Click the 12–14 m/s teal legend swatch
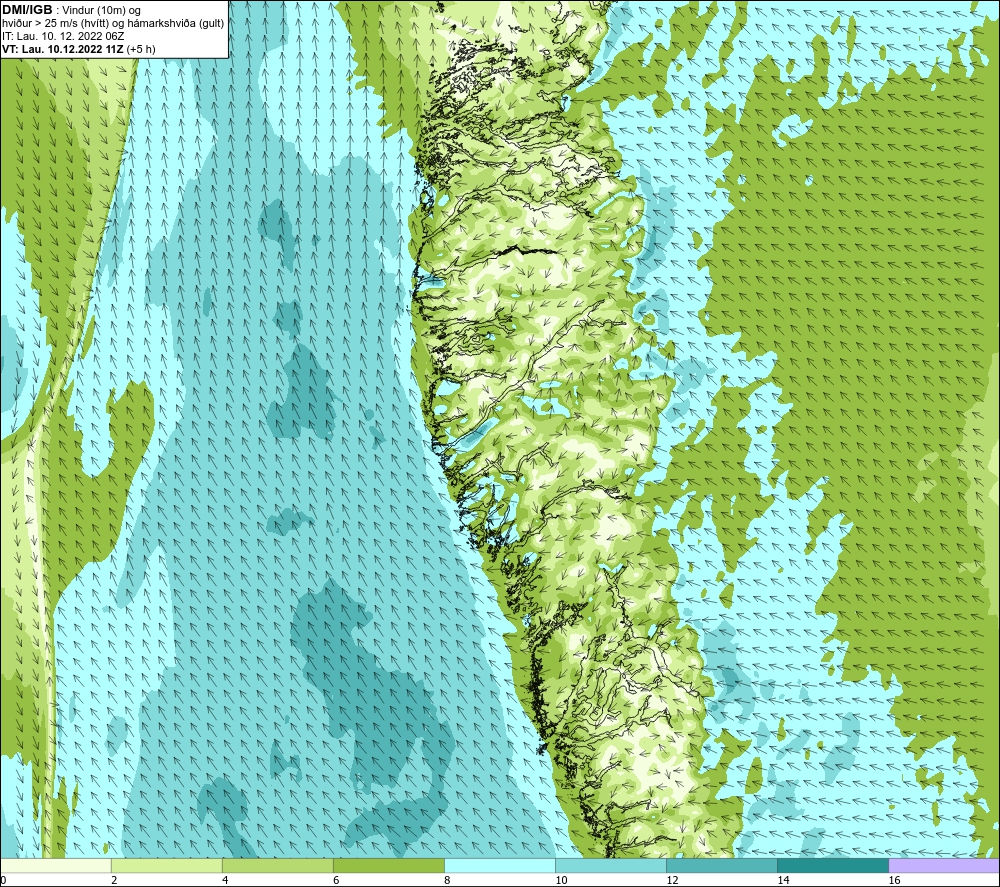The image size is (1000, 887). pyautogui.click(x=722, y=865)
